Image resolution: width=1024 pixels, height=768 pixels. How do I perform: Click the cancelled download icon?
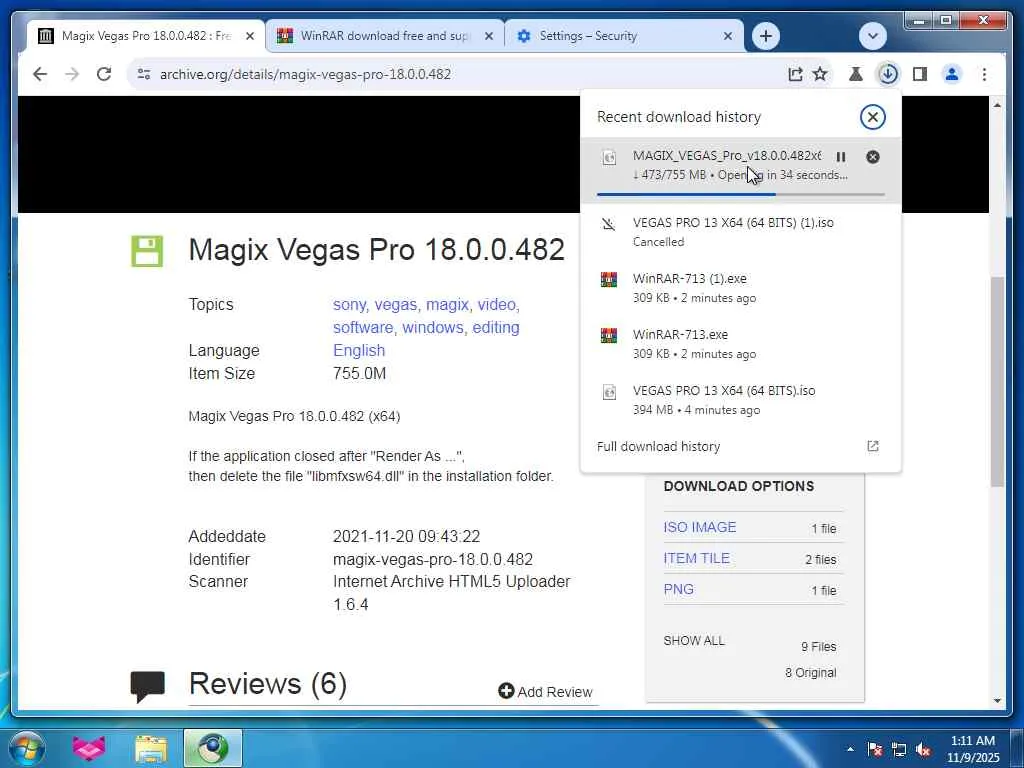[x=609, y=224]
